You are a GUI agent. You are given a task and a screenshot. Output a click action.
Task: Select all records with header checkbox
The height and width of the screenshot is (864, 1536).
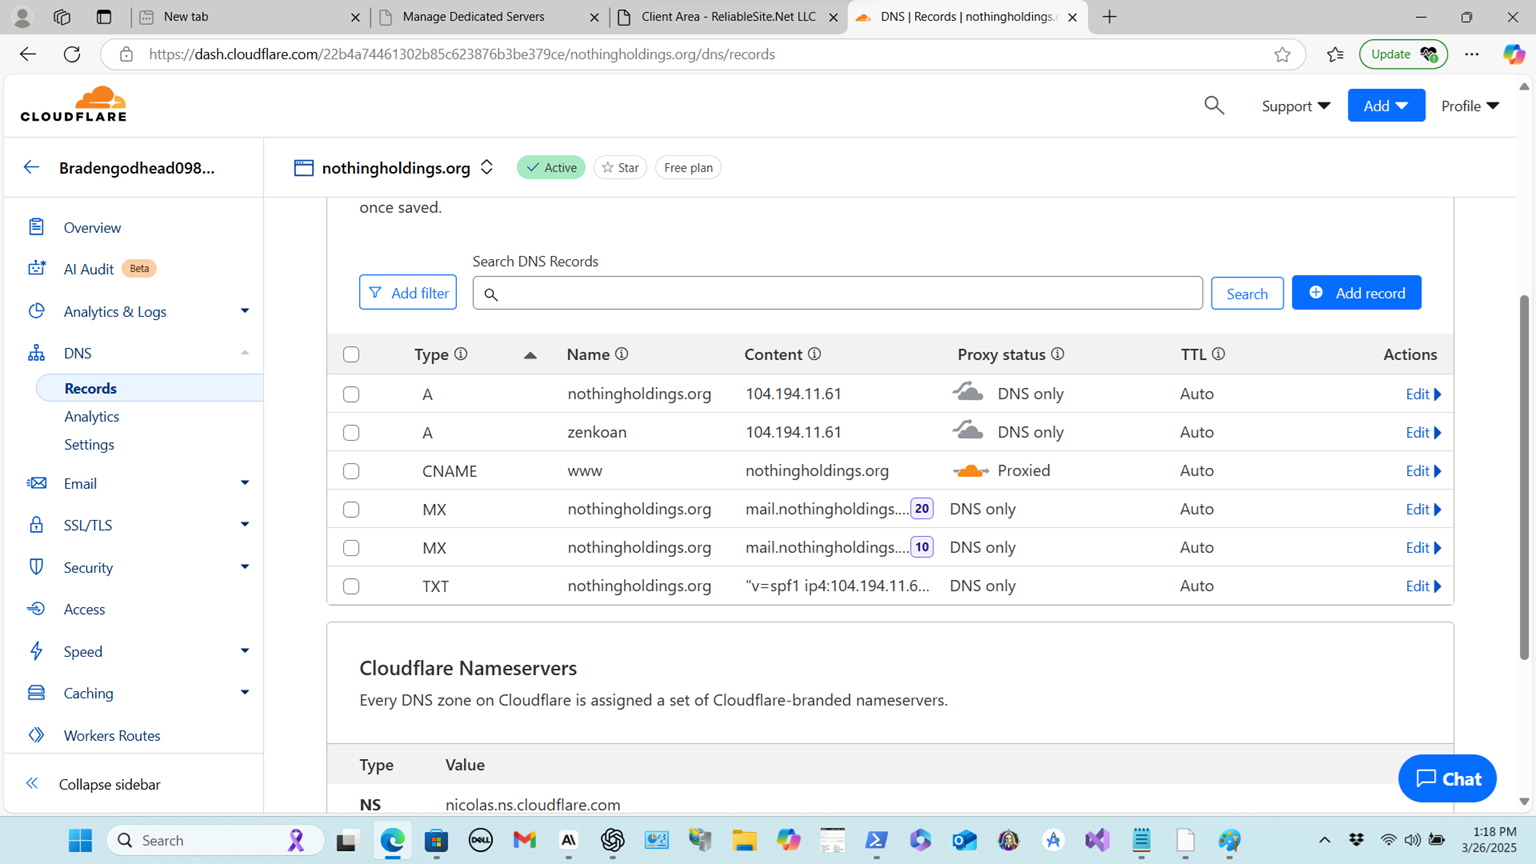tap(351, 354)
